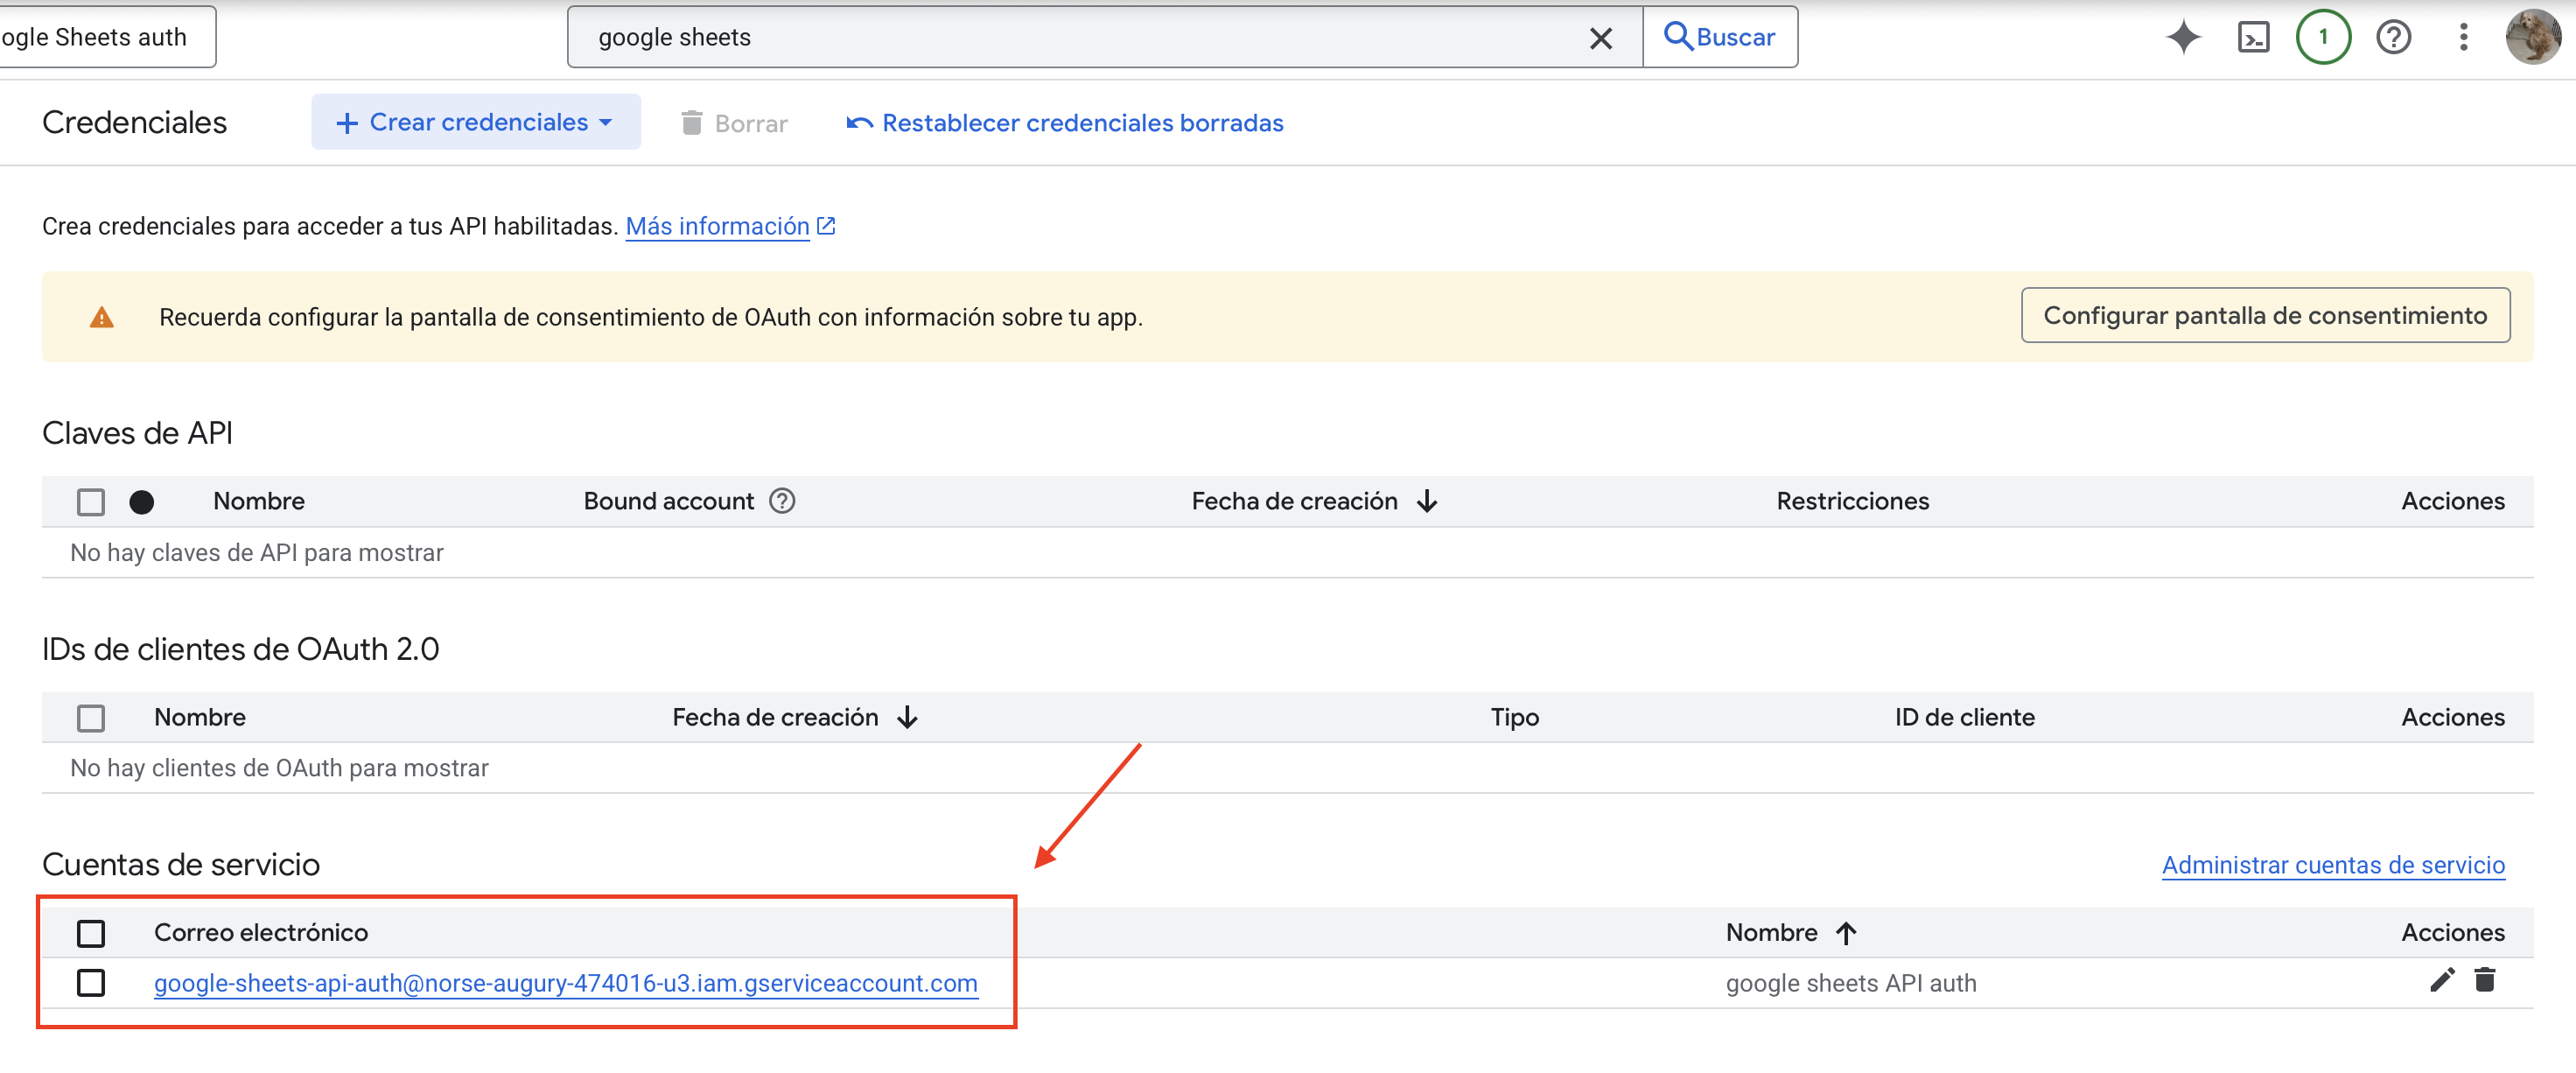Viewport: 2576px width, 1073px height.
Task: Click Restablecer credenciales borradas
Action: pyautogui.click(x=1065, y=123)
